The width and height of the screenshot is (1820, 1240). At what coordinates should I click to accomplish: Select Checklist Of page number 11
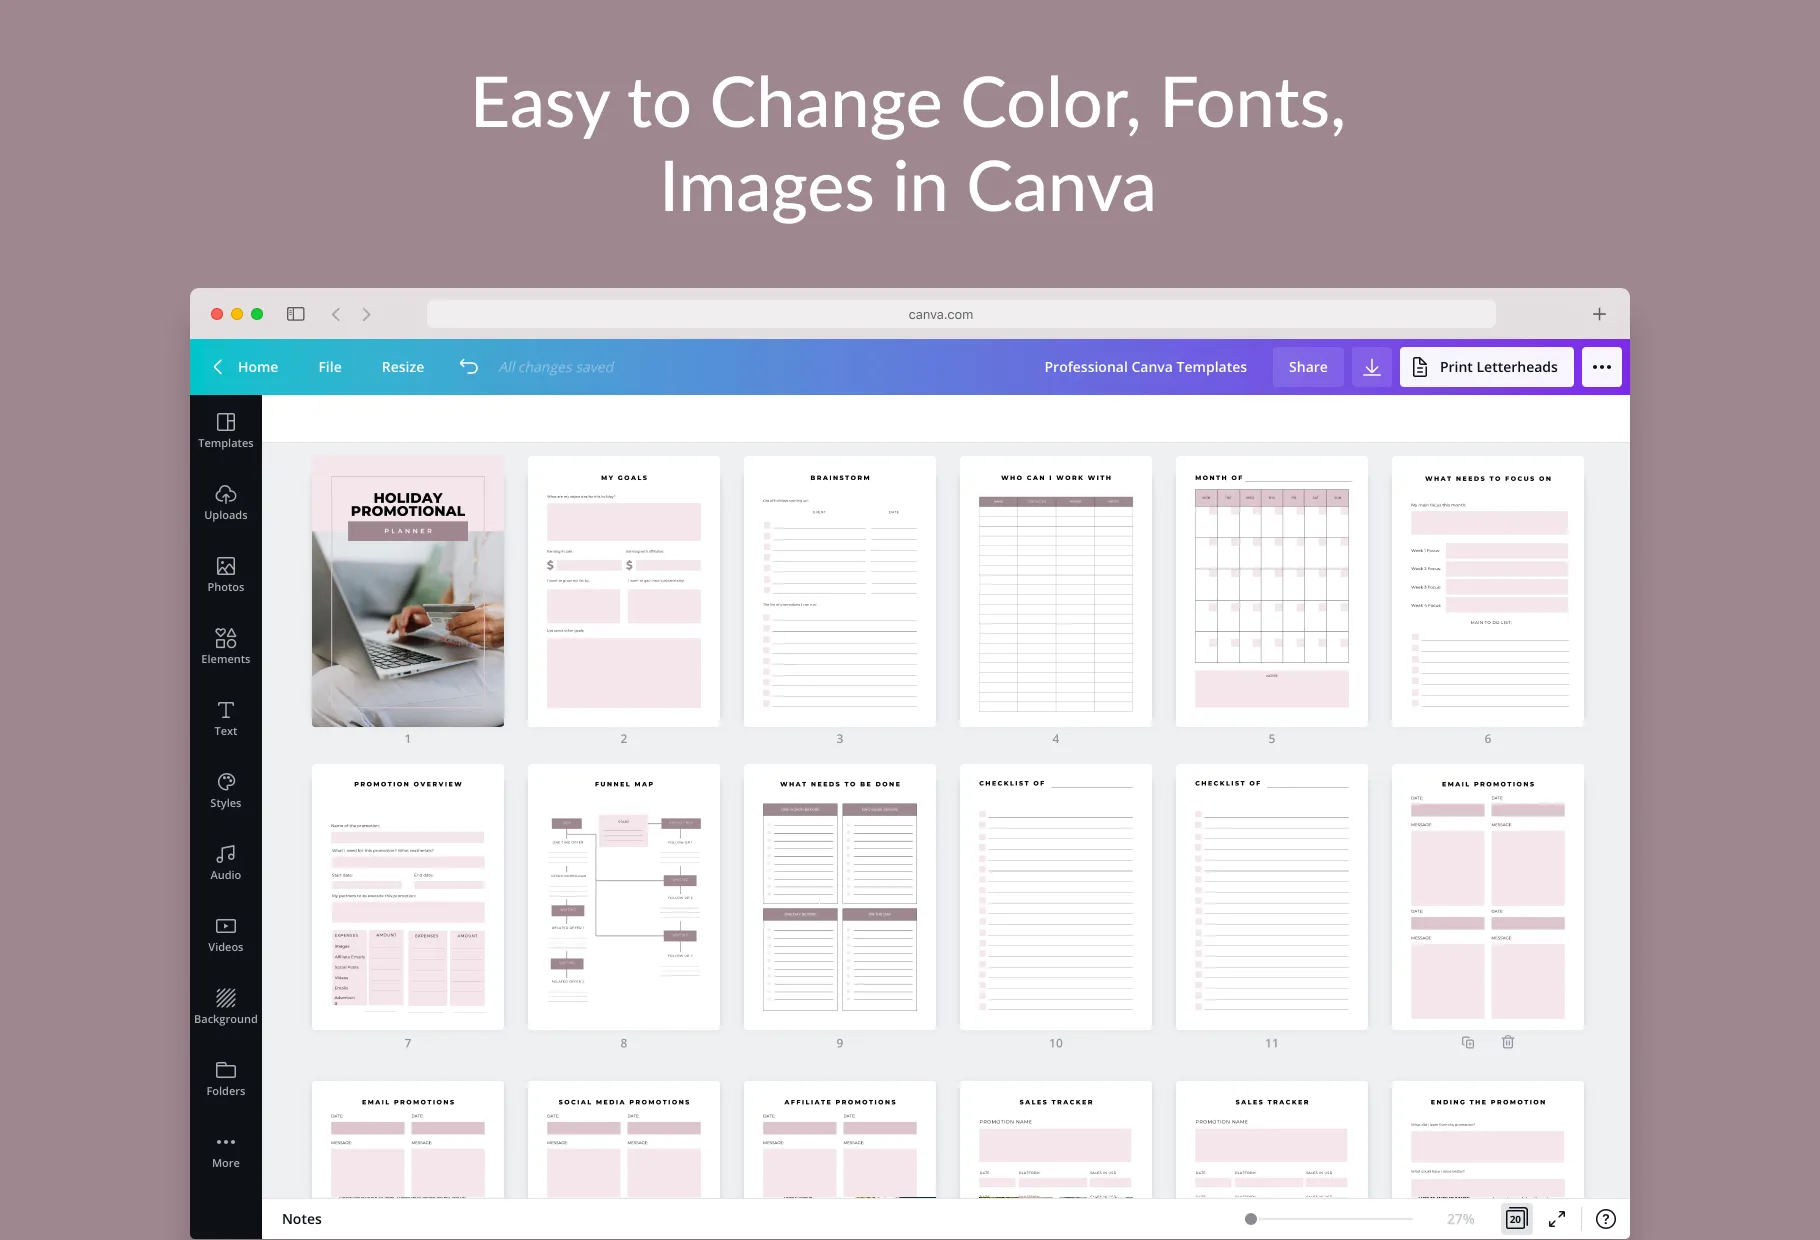pyautogui.click(x=1272, y=897)
